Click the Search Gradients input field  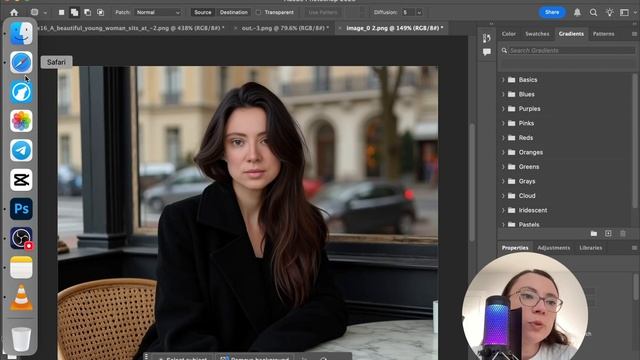[571, 50]
